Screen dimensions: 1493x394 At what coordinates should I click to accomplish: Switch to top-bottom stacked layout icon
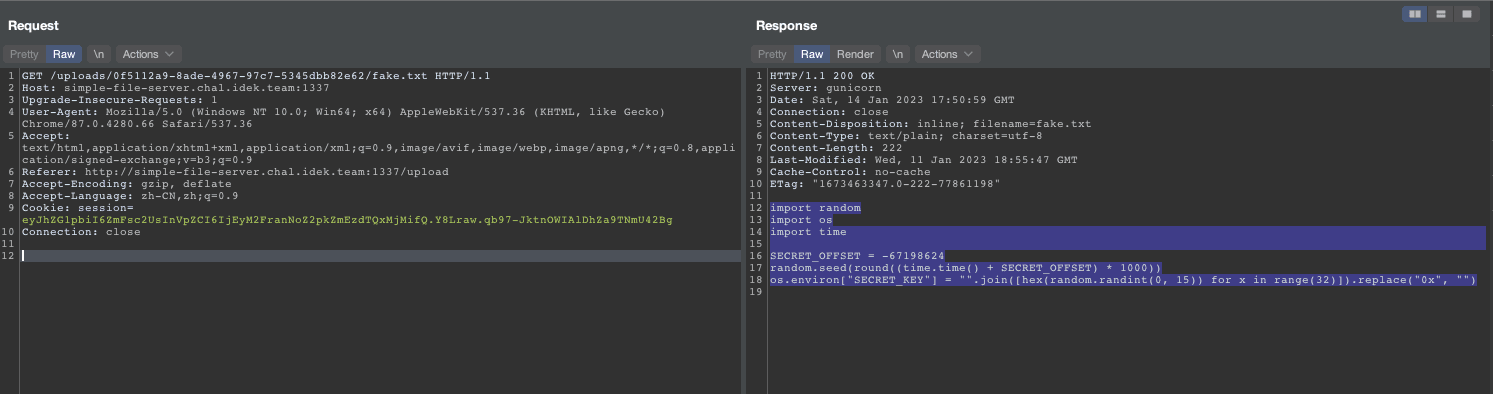coord(1441,14)
